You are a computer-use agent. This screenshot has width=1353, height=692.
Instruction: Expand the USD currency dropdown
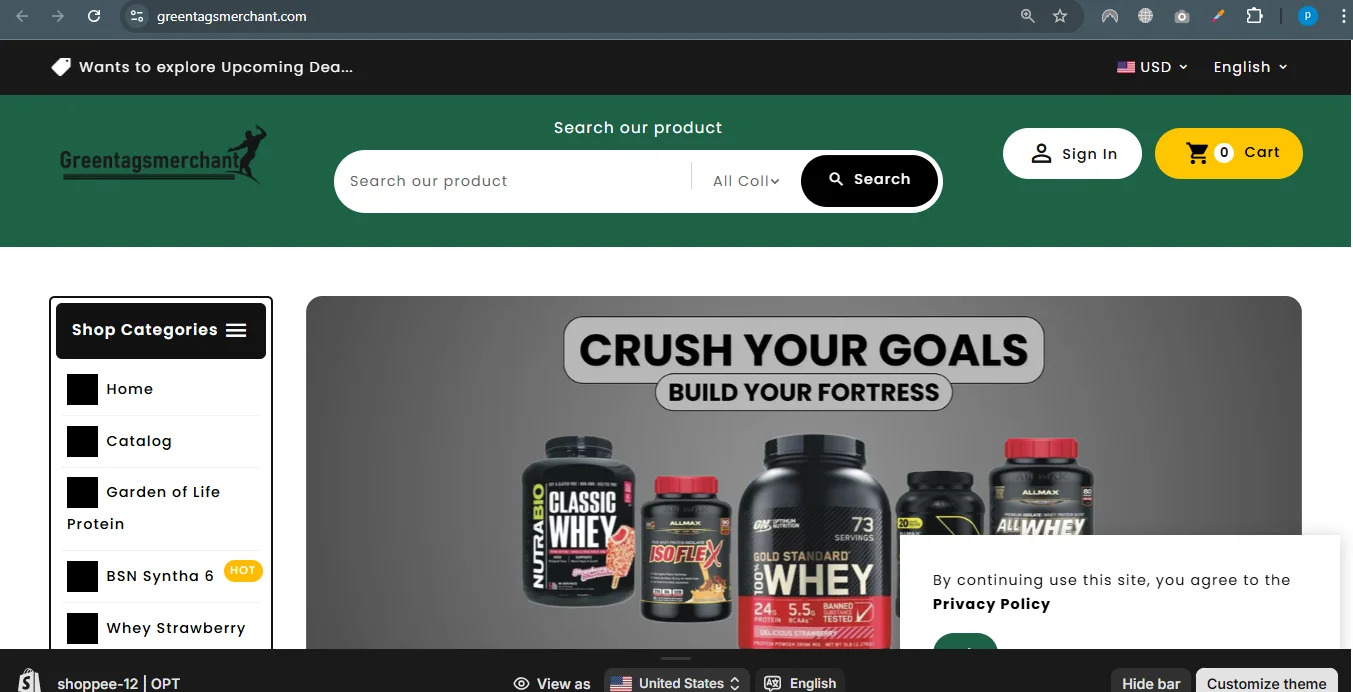click(1153, 67)
